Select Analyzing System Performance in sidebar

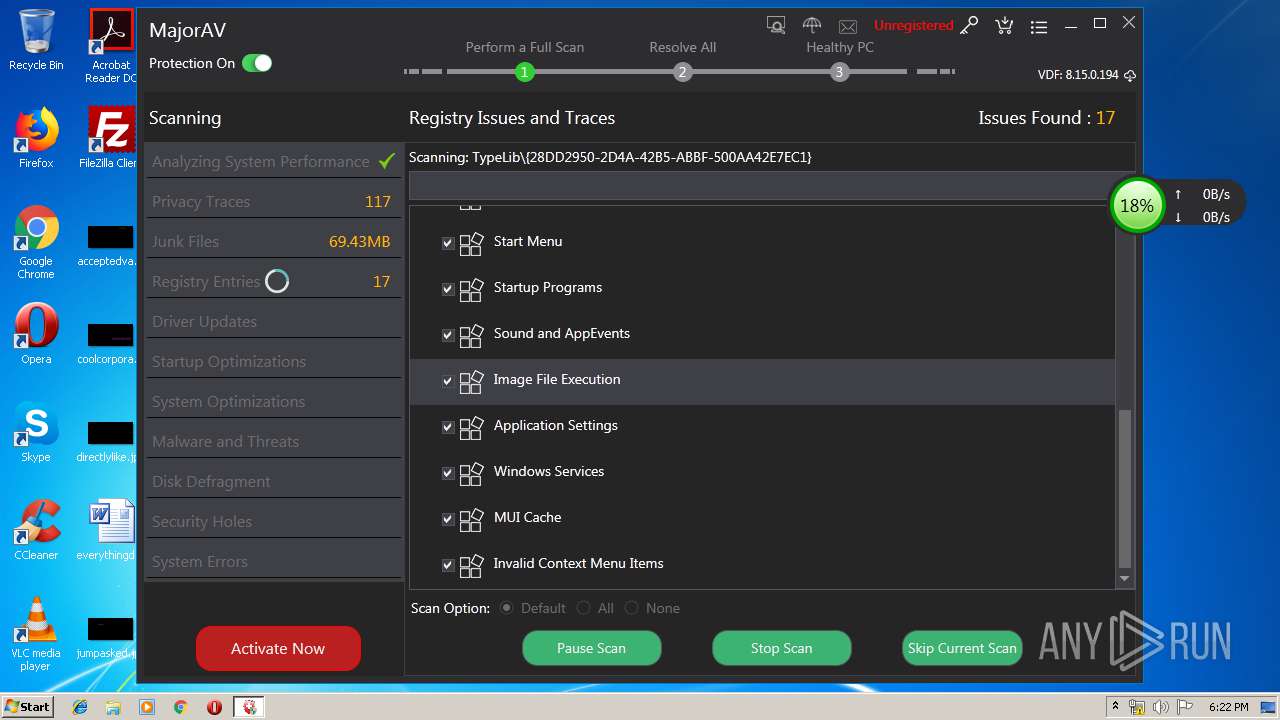point(273,161)
